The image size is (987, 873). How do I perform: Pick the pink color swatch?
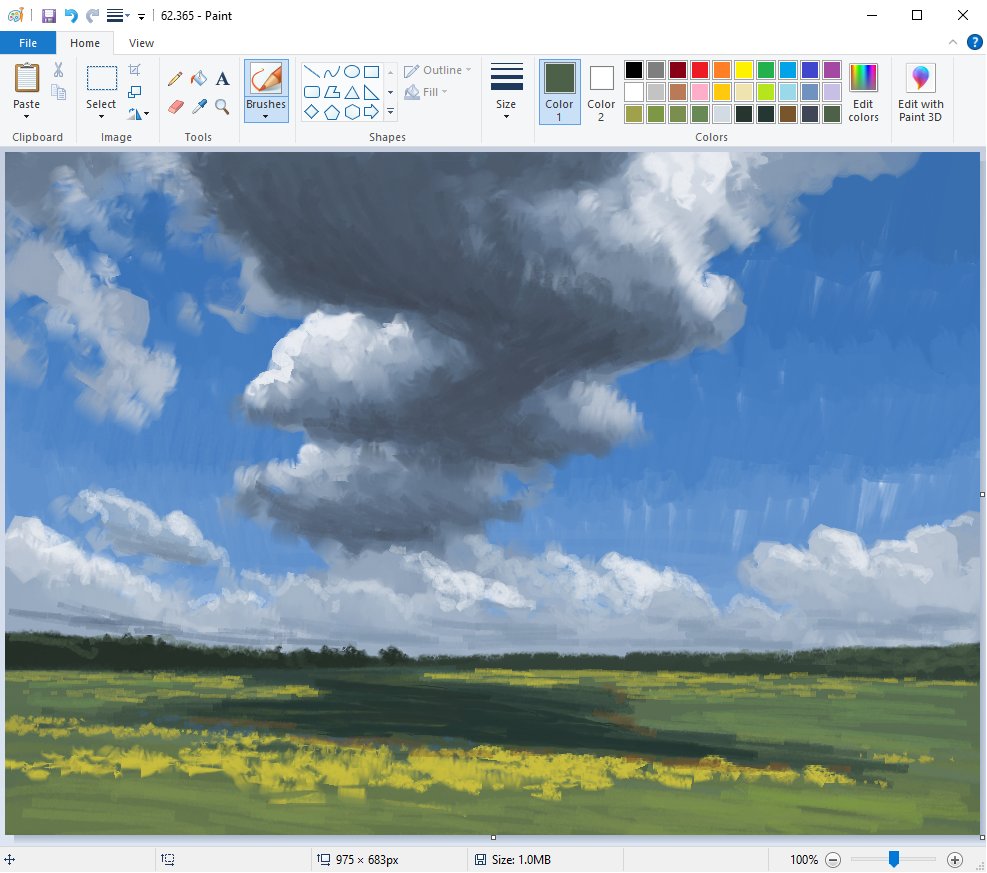tap(700, 92)
